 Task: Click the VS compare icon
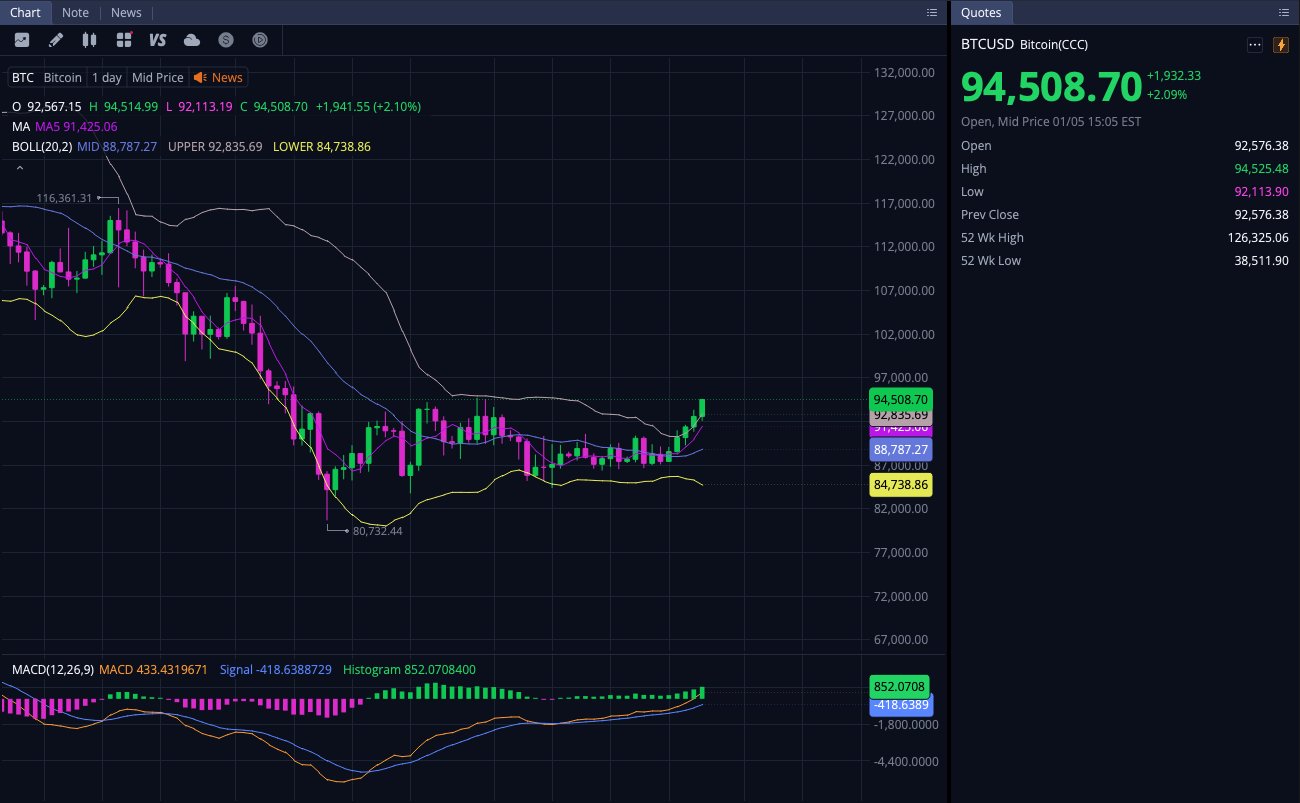coord(157,40)
